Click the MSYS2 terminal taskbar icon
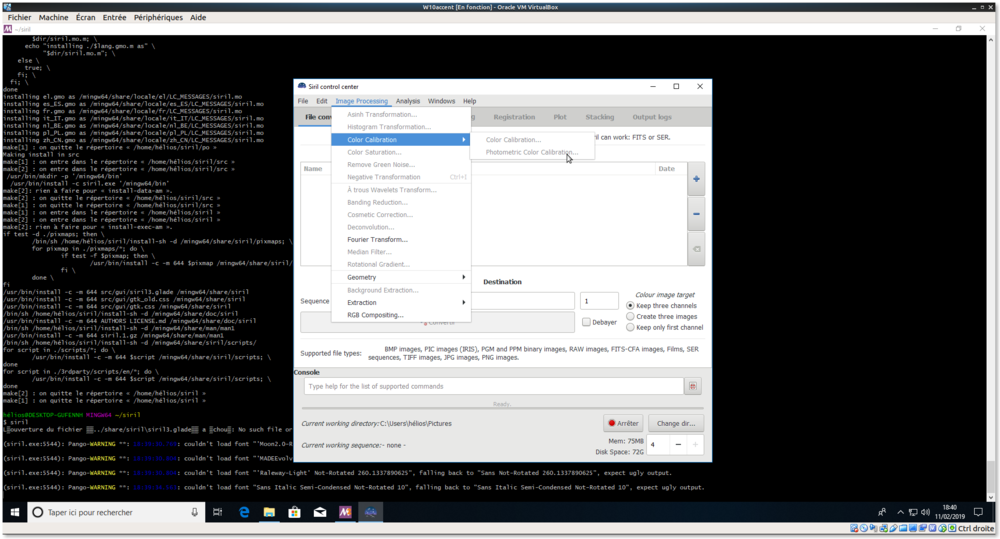Image resolution: width=1000 pixels, height=539 pixels. pos(345,512)
